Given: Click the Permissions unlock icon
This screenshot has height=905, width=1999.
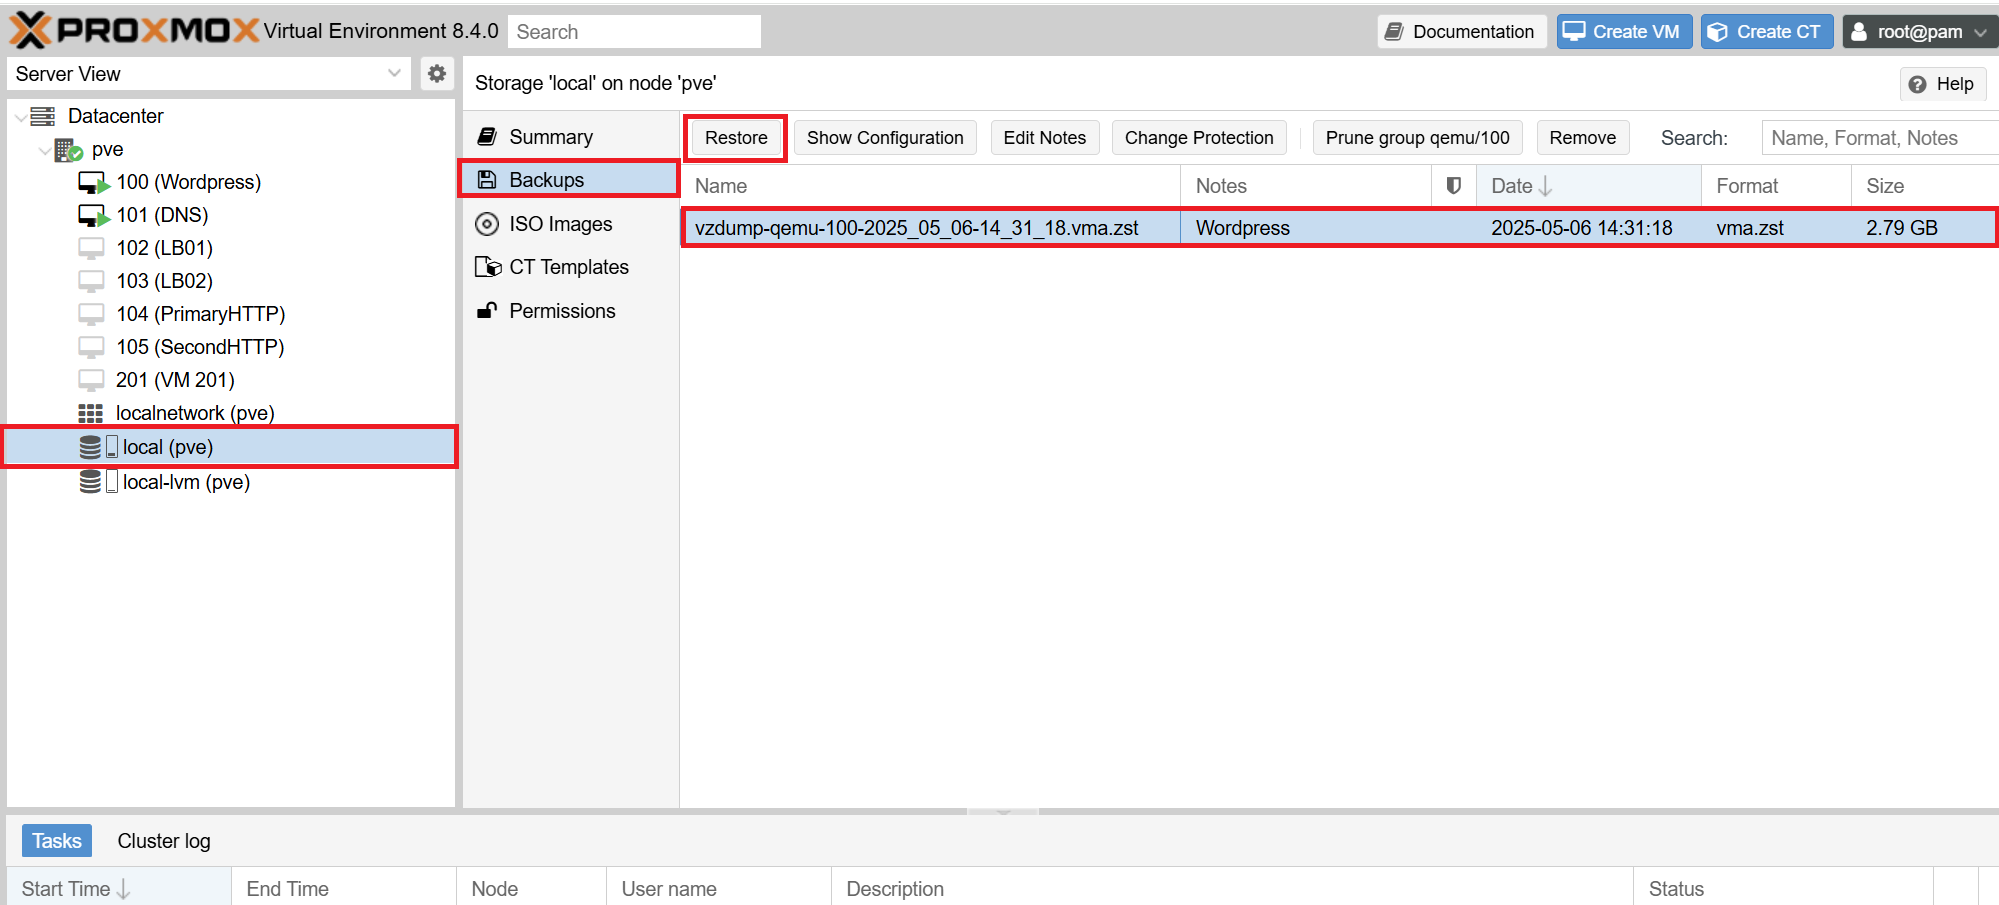Looking at the screenshot, I should 487,311.
